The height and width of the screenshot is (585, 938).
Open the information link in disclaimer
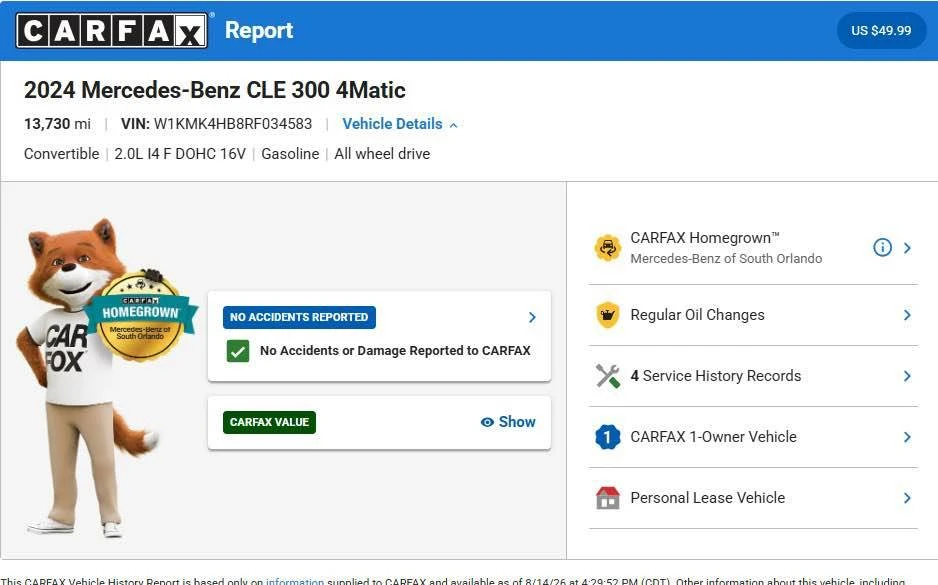(x=295, y=580)
